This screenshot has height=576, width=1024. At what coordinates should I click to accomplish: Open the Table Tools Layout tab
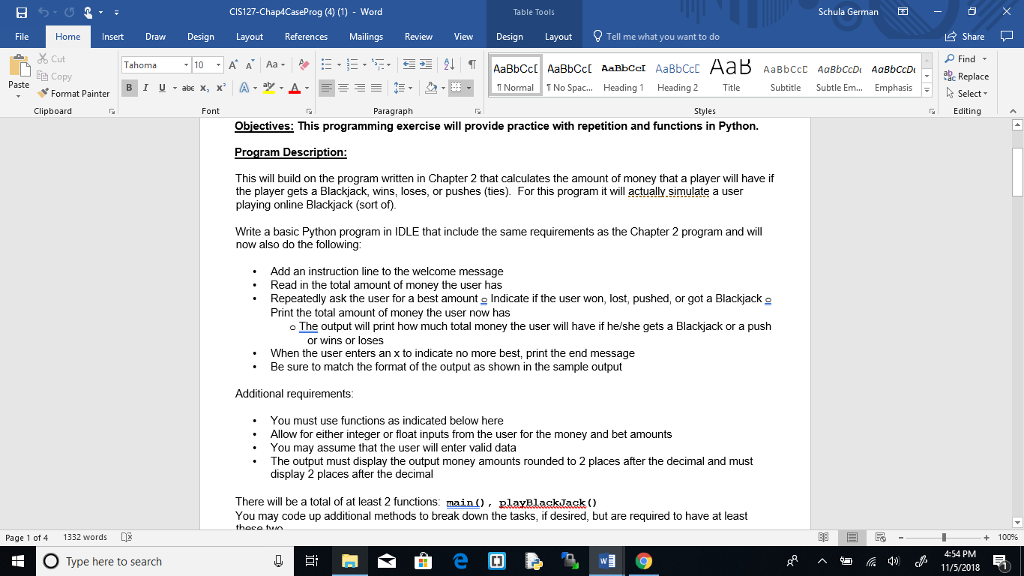tap(558, 36)
